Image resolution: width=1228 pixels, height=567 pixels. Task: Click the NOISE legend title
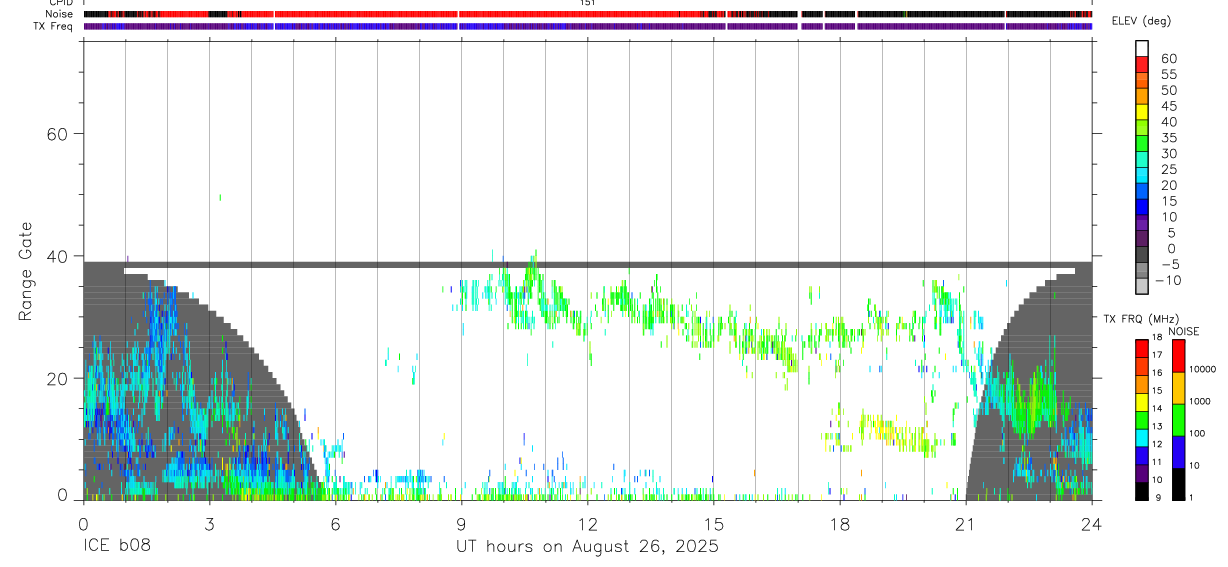coord(1183,331)
